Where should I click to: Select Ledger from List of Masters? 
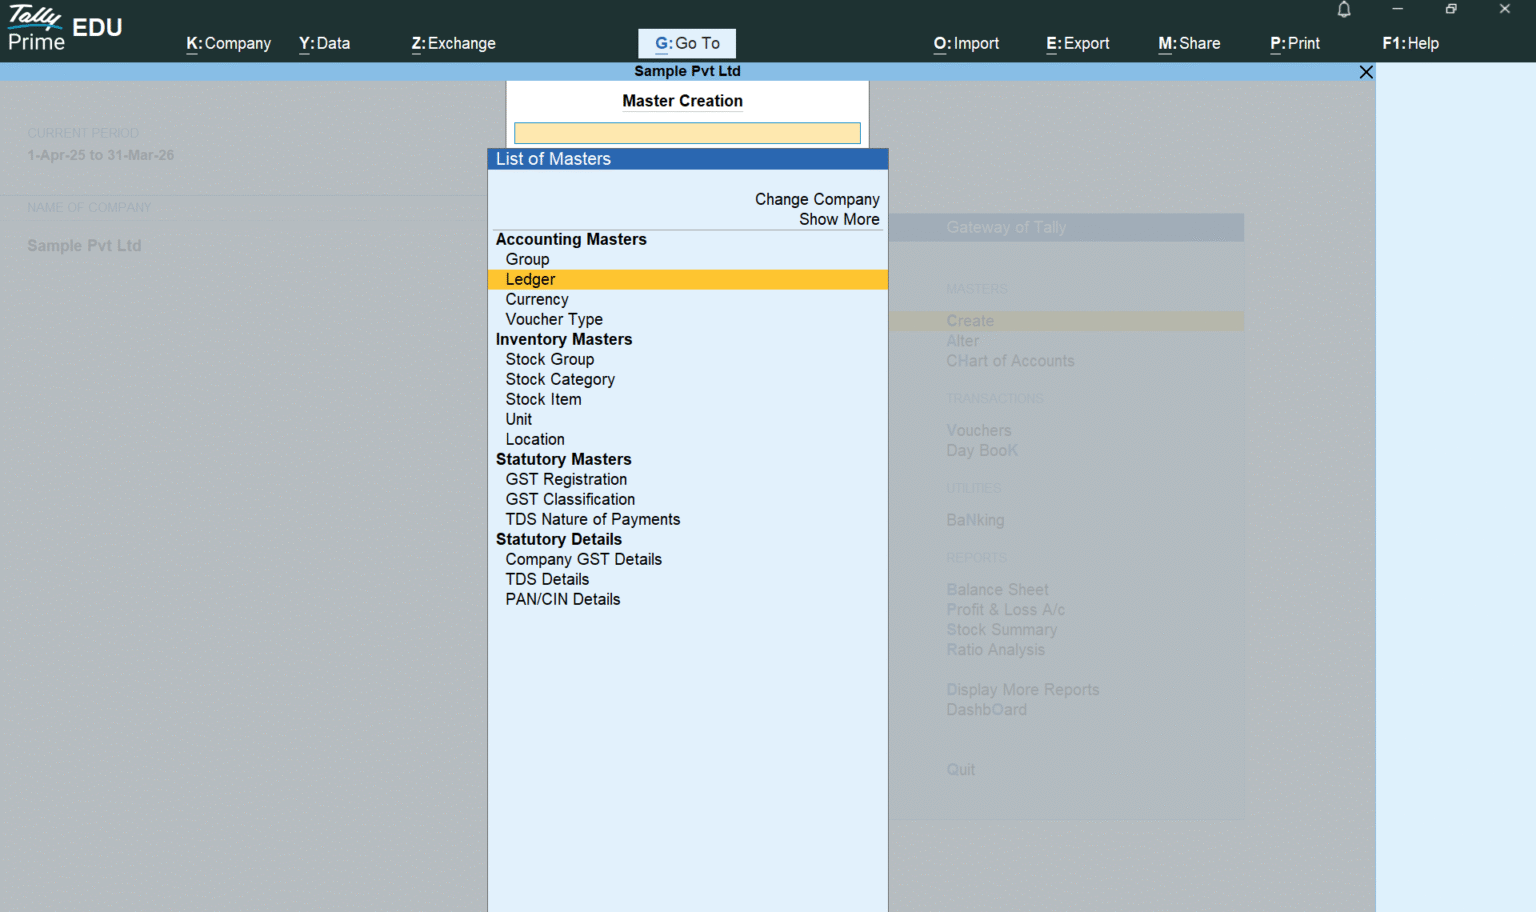pos(530,279)
